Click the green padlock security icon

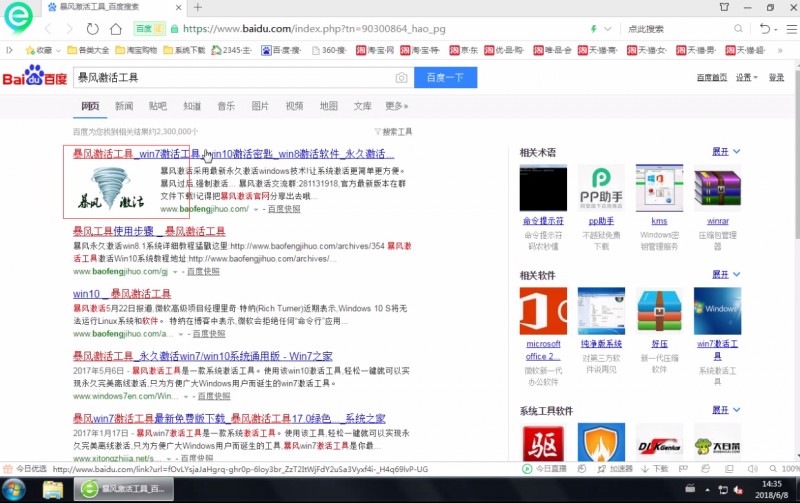[x=174, y=29]
